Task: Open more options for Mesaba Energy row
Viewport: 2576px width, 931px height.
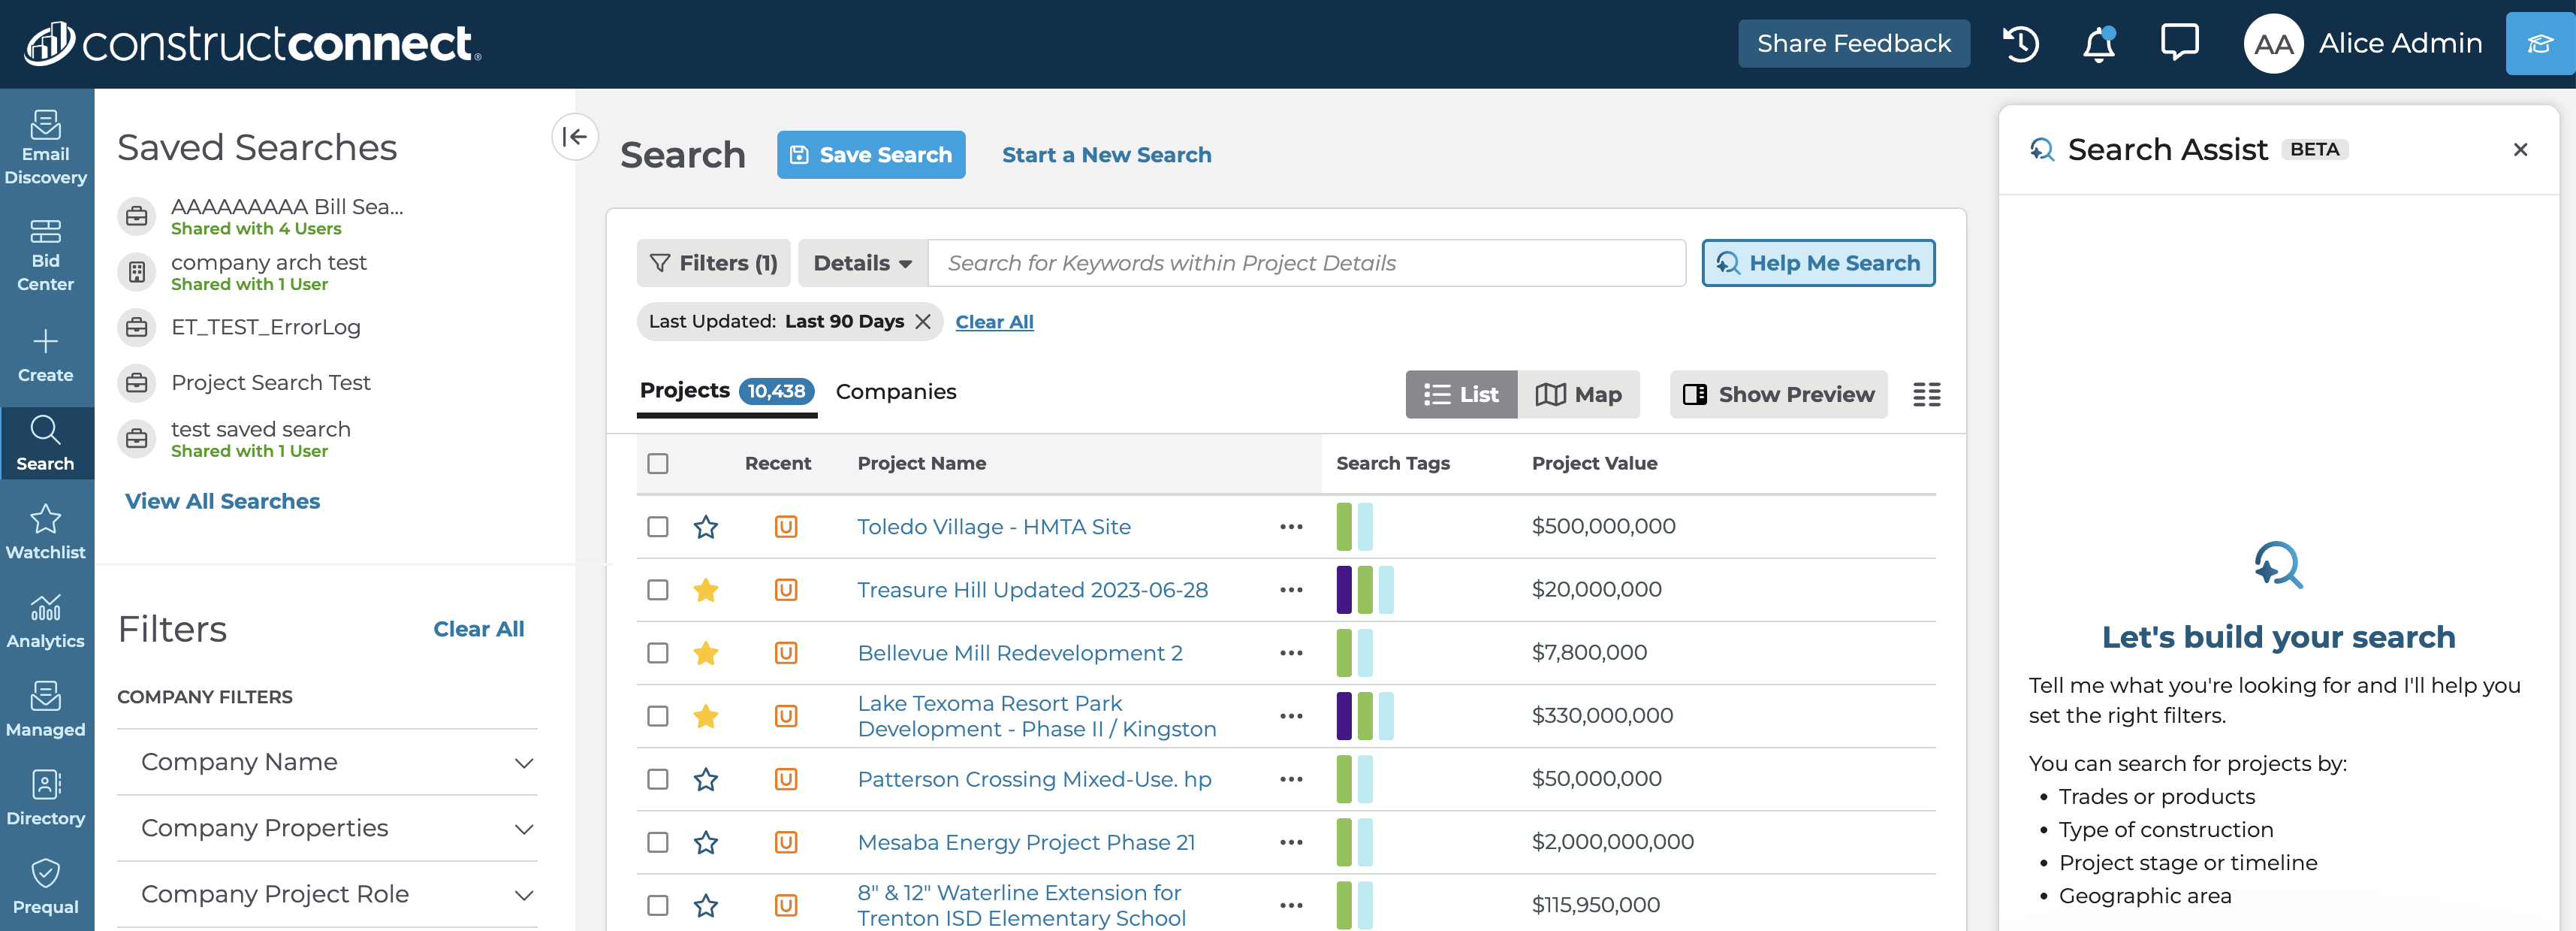Action: (x=1291, y=842)
